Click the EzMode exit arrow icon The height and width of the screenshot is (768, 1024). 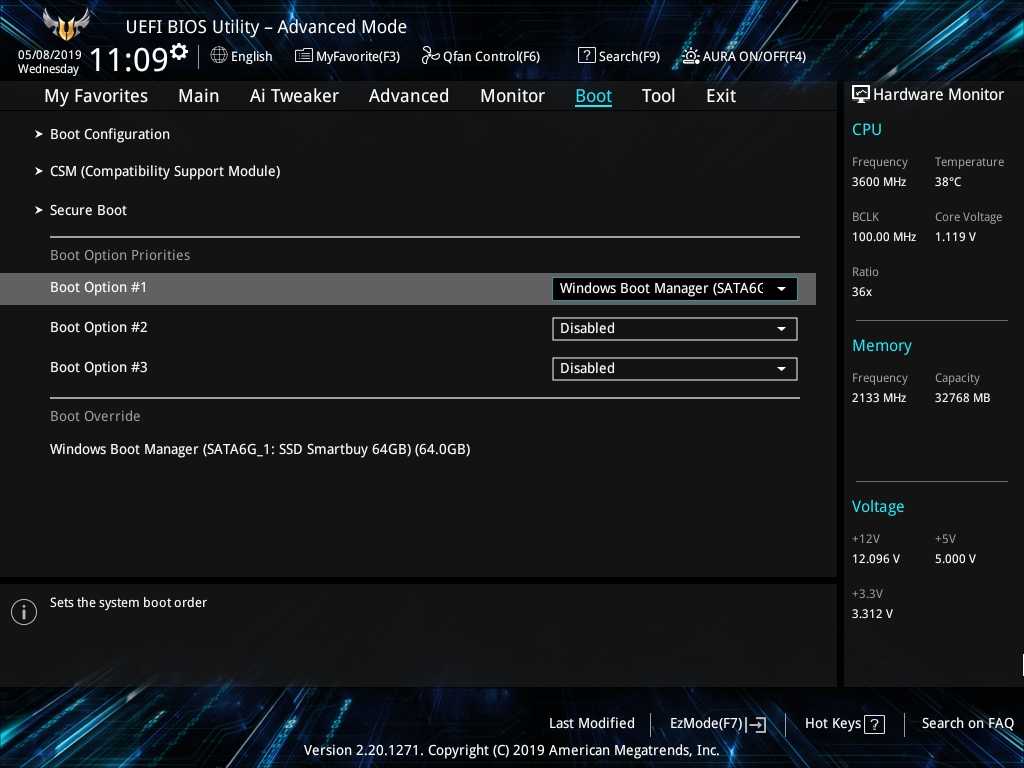(x=757, y=725)
